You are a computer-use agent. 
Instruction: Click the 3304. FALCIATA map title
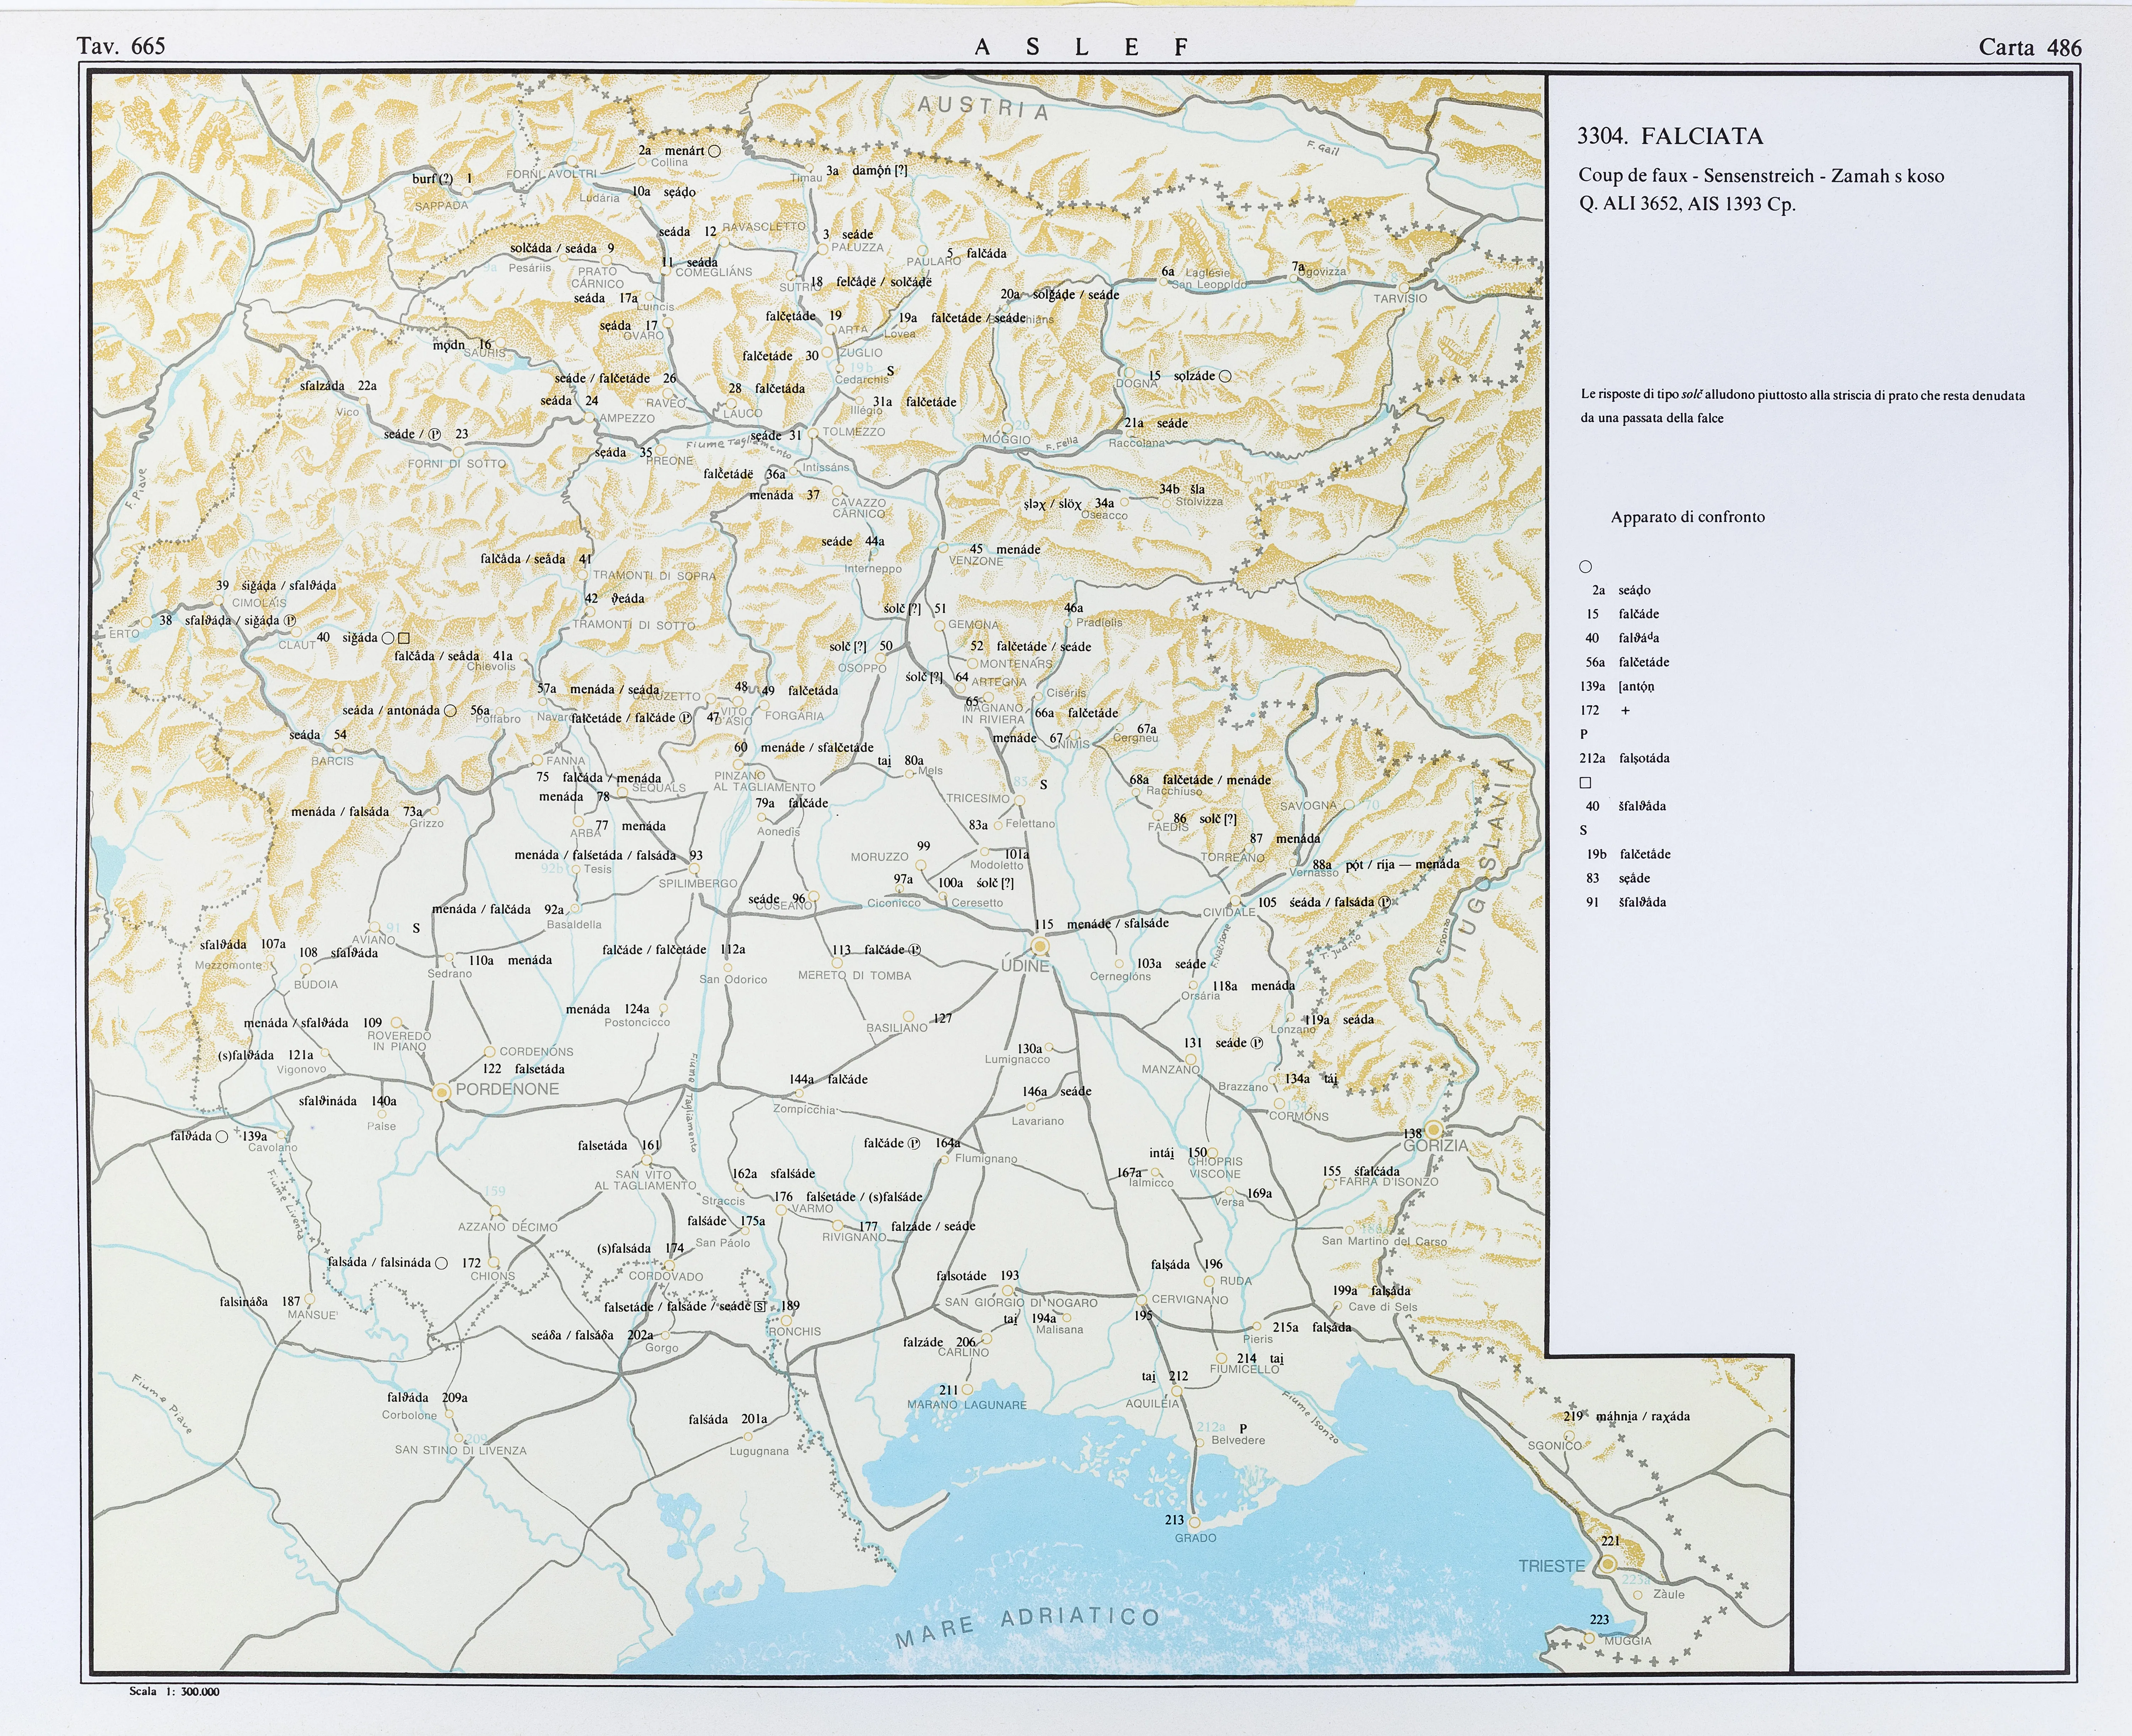[x=1670, y=136]
